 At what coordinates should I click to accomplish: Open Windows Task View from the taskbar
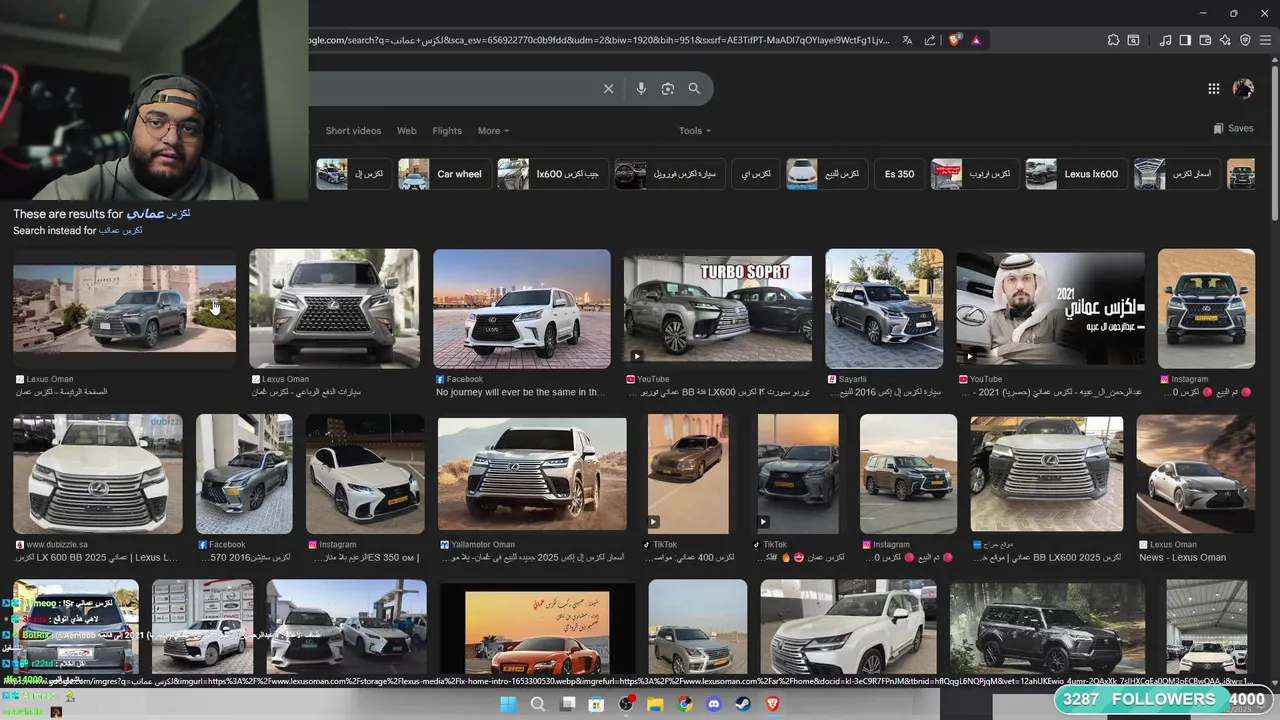pyautogui.click(x=567, y=704)
